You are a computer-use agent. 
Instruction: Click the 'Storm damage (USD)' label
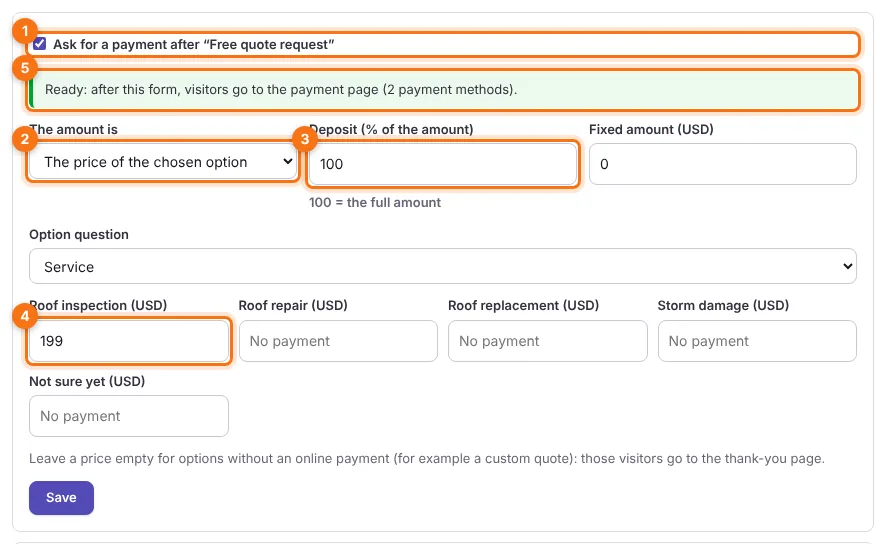coord(723,305)
